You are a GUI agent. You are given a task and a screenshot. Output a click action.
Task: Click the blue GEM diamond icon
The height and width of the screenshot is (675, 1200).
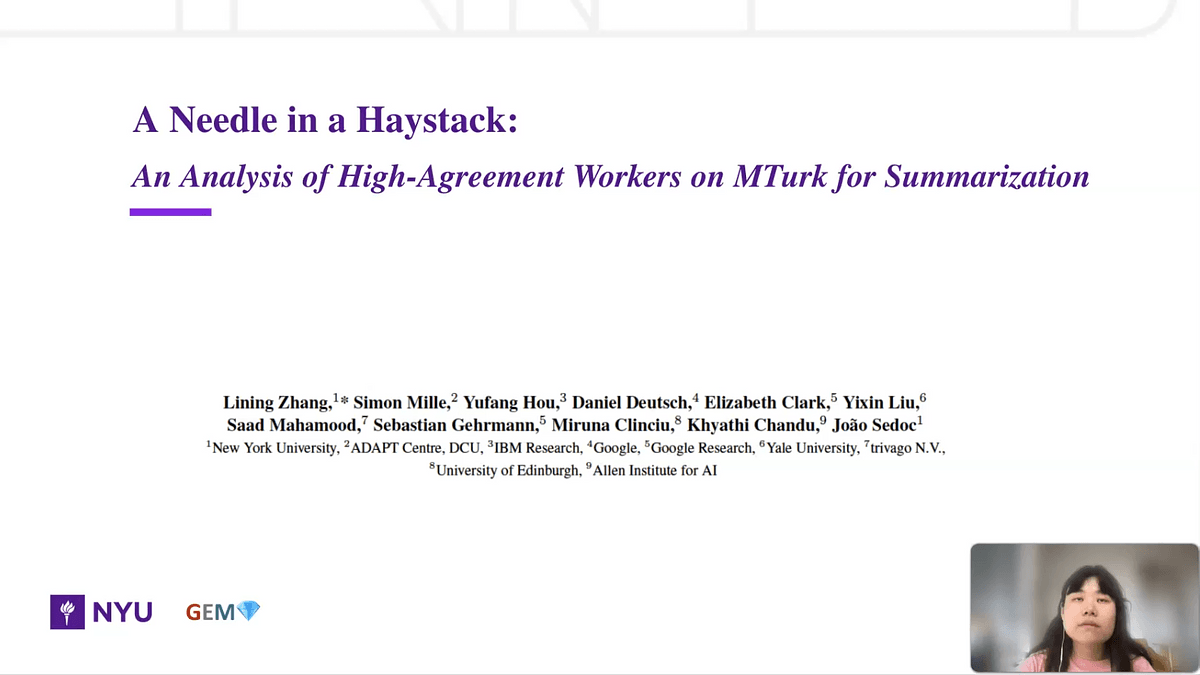click(x=248, y=610)
